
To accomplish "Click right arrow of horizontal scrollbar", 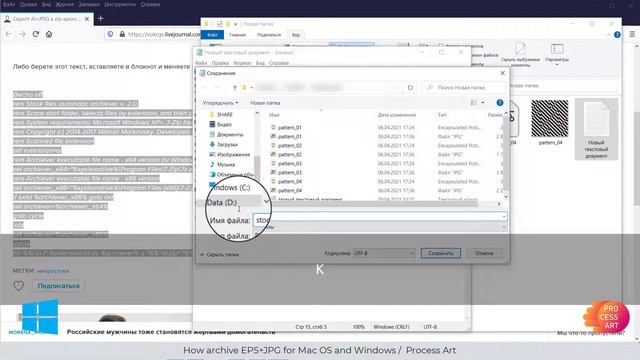I will pos(499,204).
